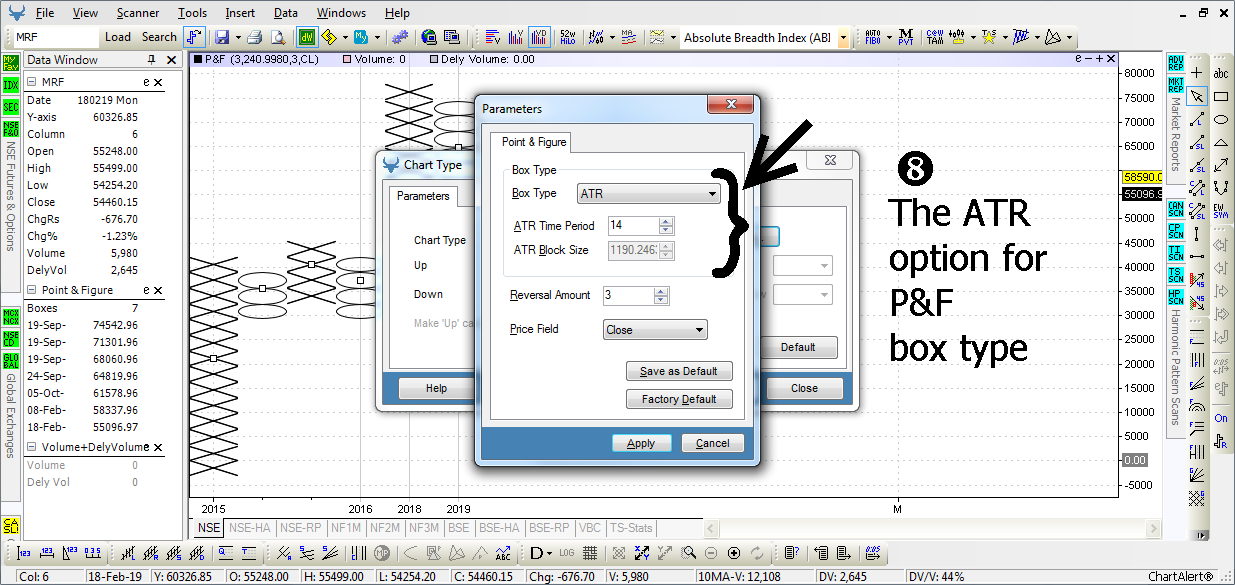Select the Point & Figure tab in Parameters

click(x=534, y=142)
